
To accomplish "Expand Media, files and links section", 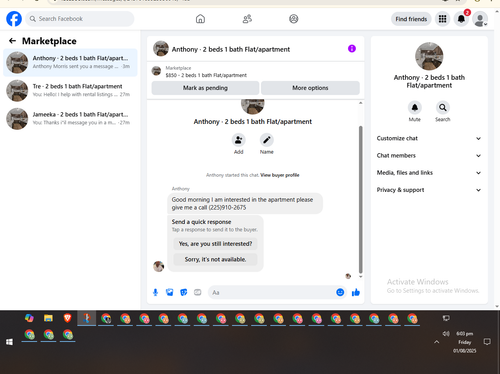I will [429, 173].
